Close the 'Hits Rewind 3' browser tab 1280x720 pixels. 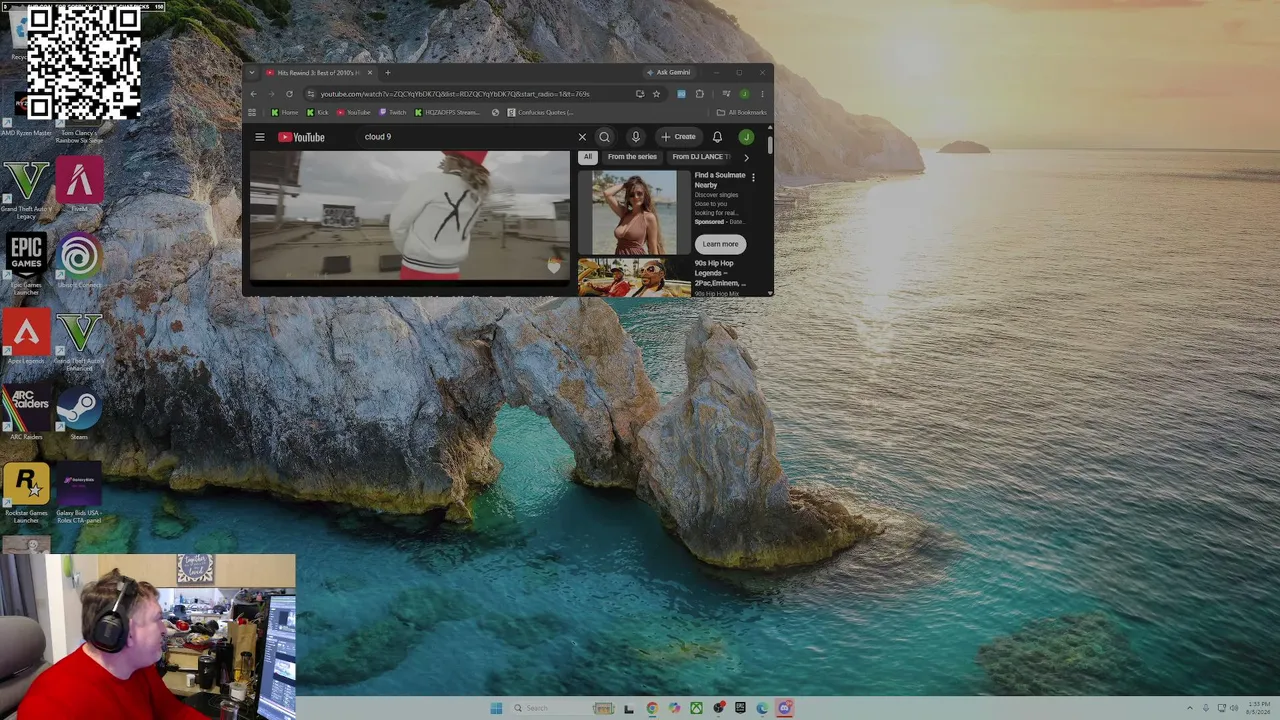(x=370, y=73)
